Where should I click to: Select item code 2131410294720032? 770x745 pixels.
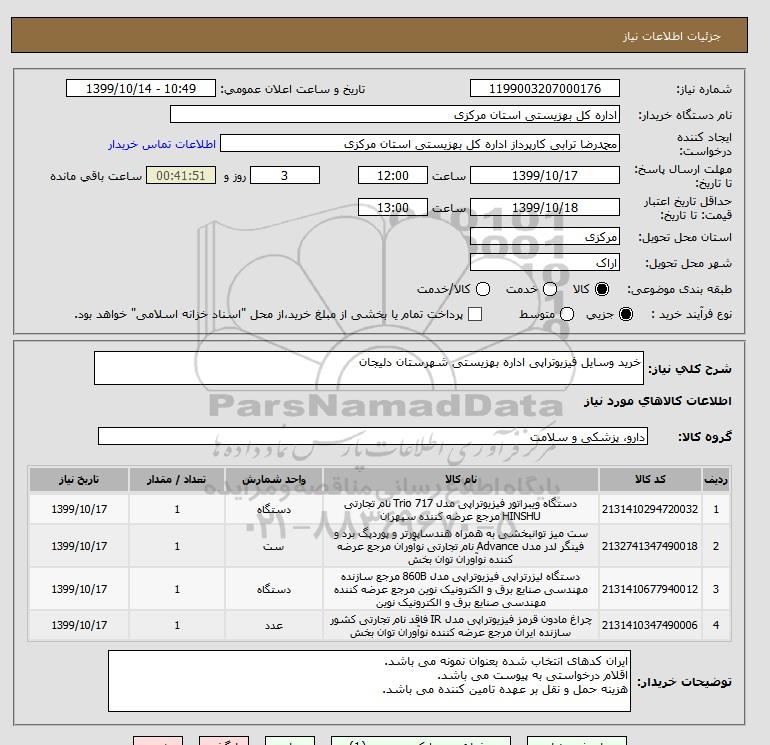pyautogui.click(x=650, y=509)
